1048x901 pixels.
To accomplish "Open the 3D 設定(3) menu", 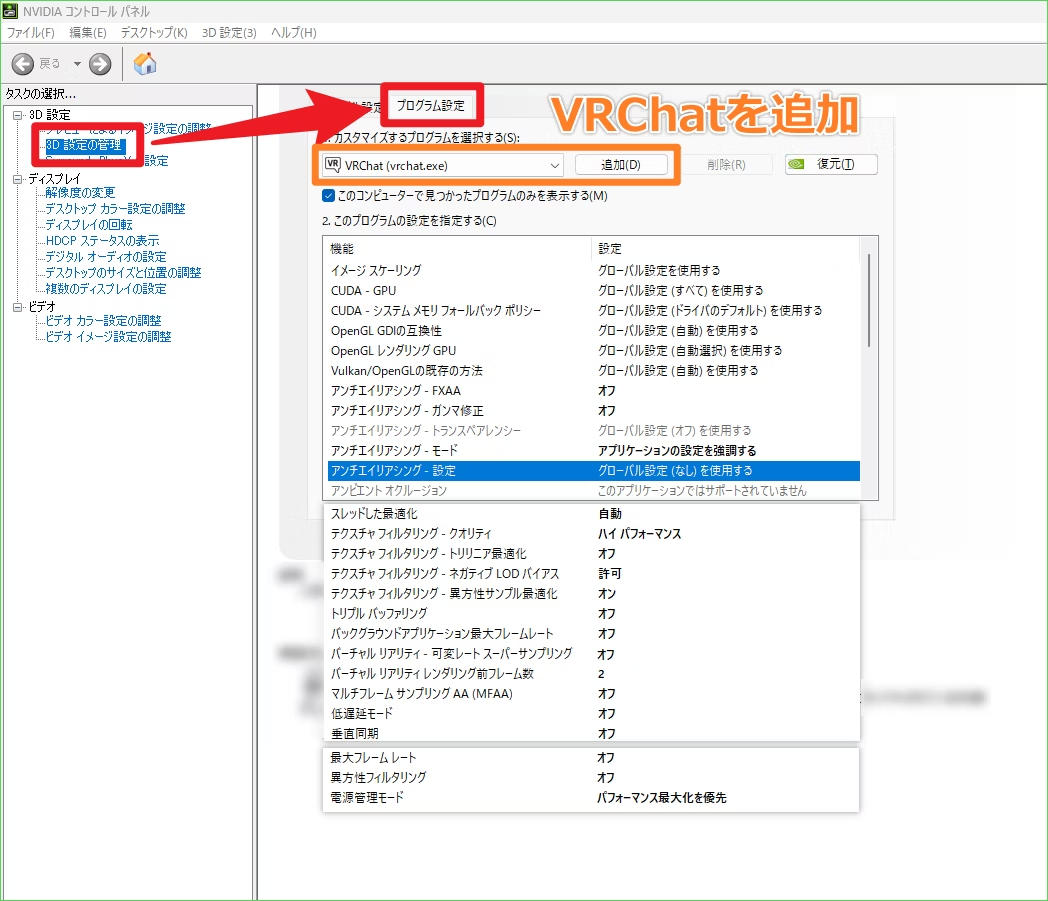I will tap(229, 33).
